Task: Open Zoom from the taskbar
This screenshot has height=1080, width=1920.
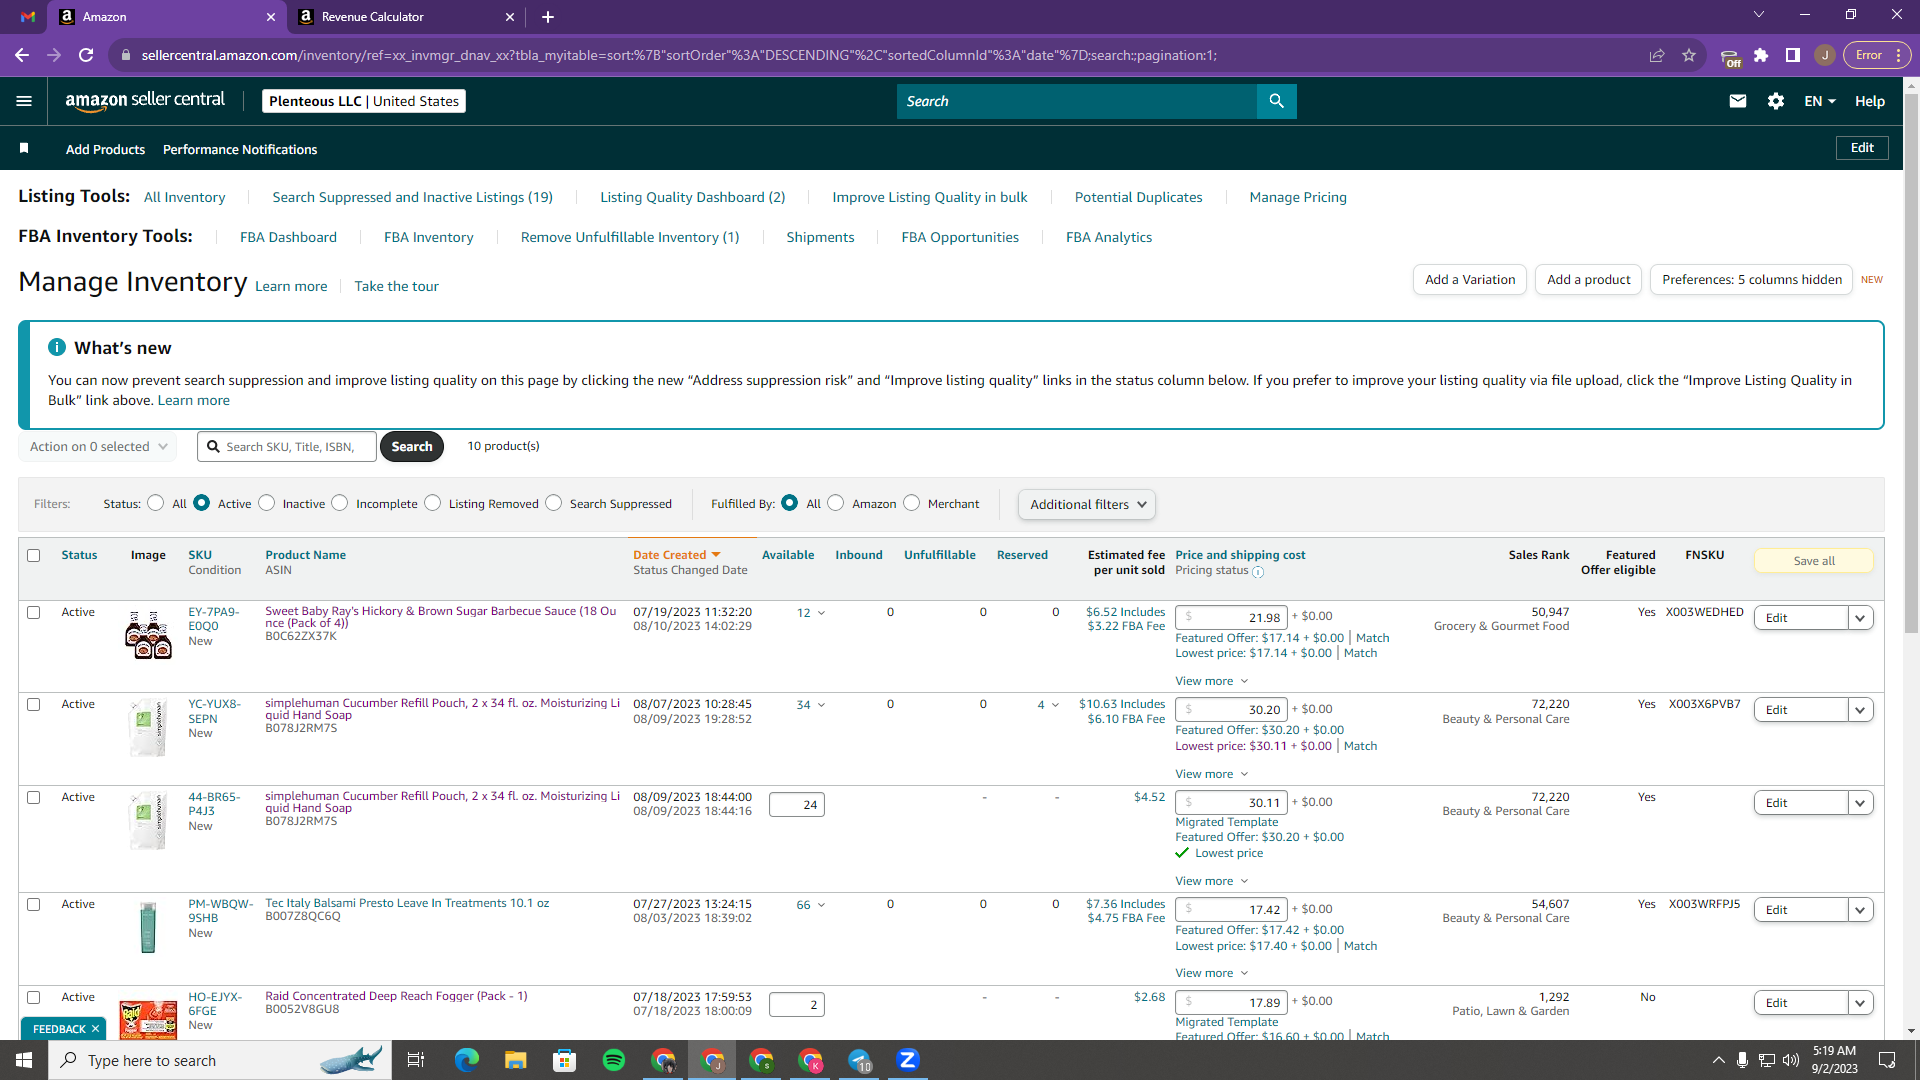Action: click(x=908, y=1060)
